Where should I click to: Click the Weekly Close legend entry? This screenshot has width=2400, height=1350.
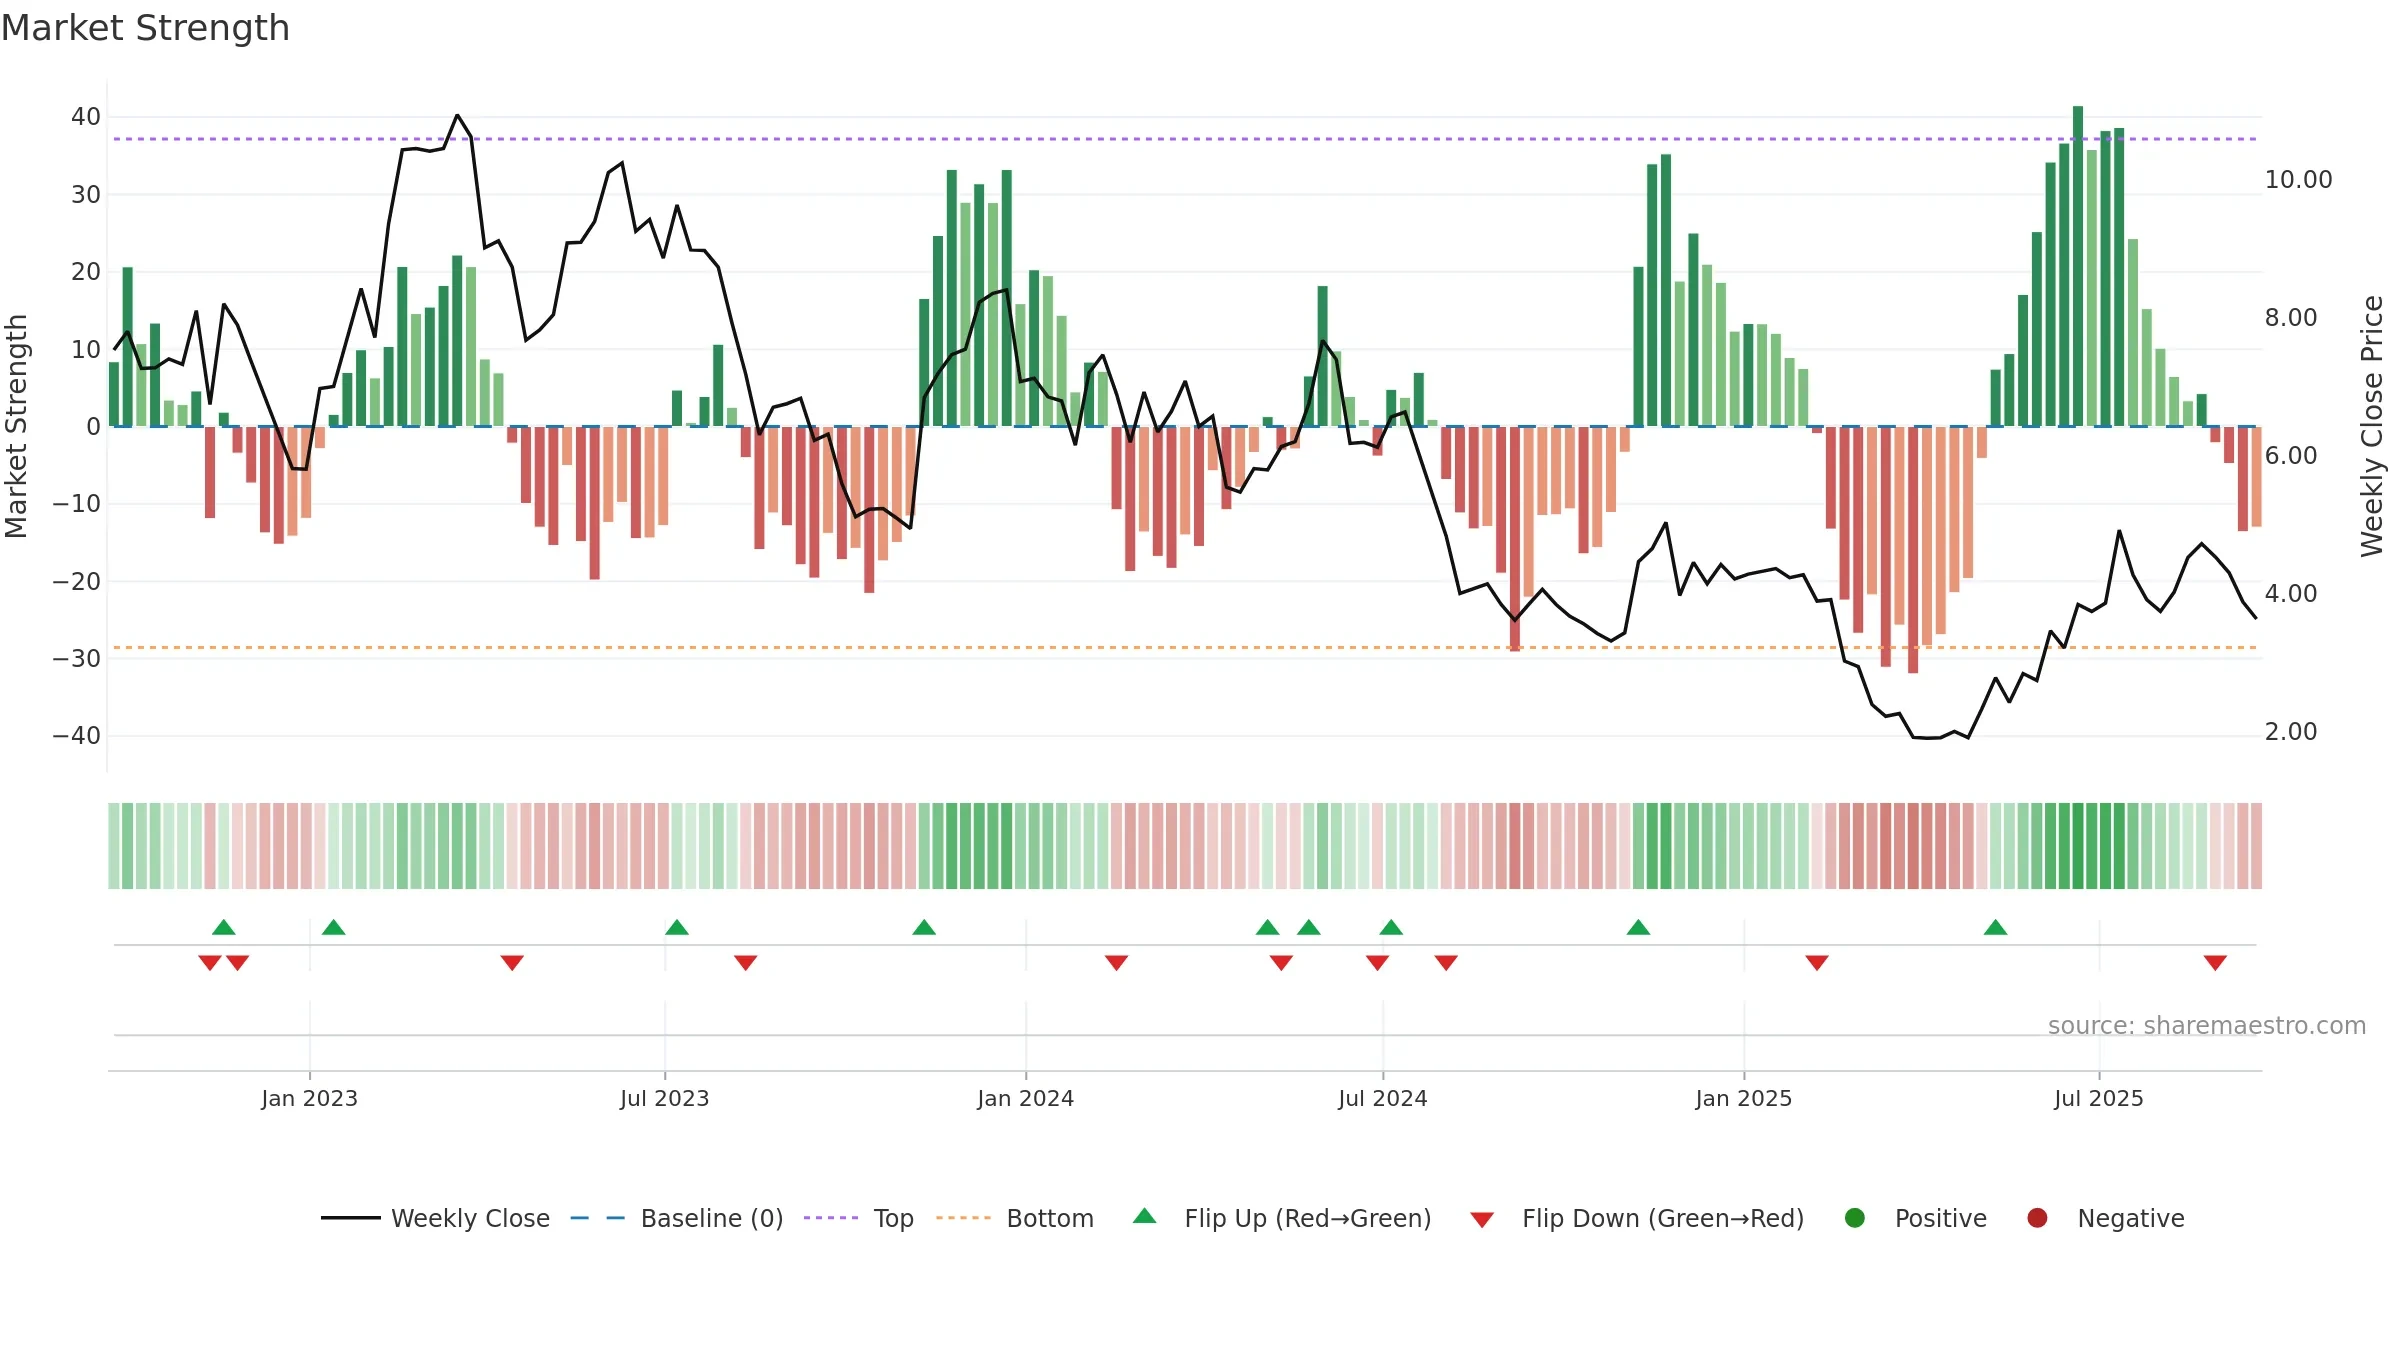[435, 1218]
